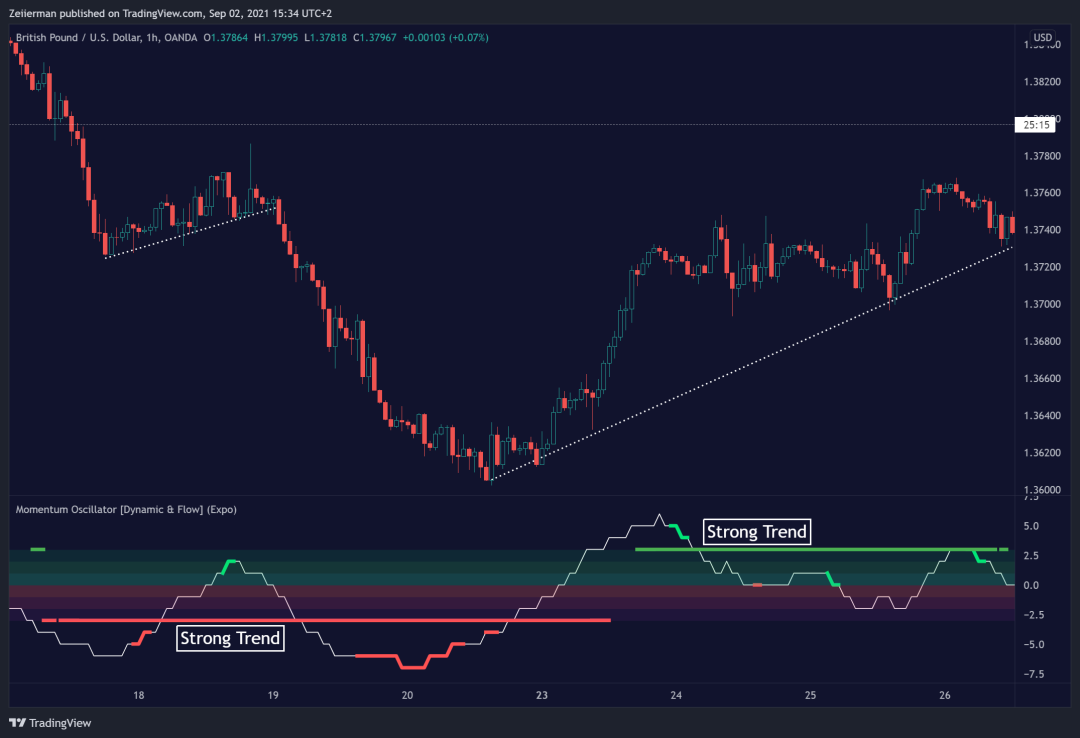
Task: Select date 23 on the time axis
Action: [x=542, y=695]
